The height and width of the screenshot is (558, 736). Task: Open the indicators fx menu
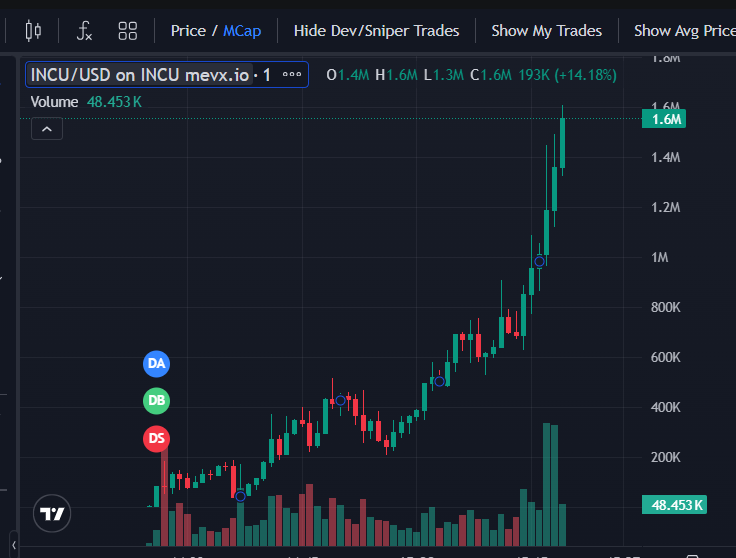click(x=84, y=31)
